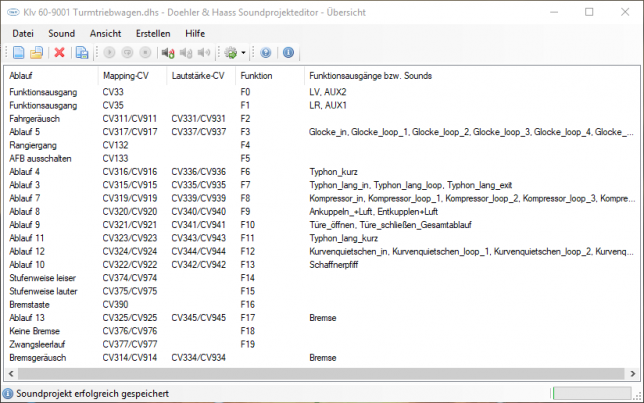Image resolution: width=644 pixels, height=403 pixels.
Task: Select the Ablauf 8 row
Action: coord(322,212)
